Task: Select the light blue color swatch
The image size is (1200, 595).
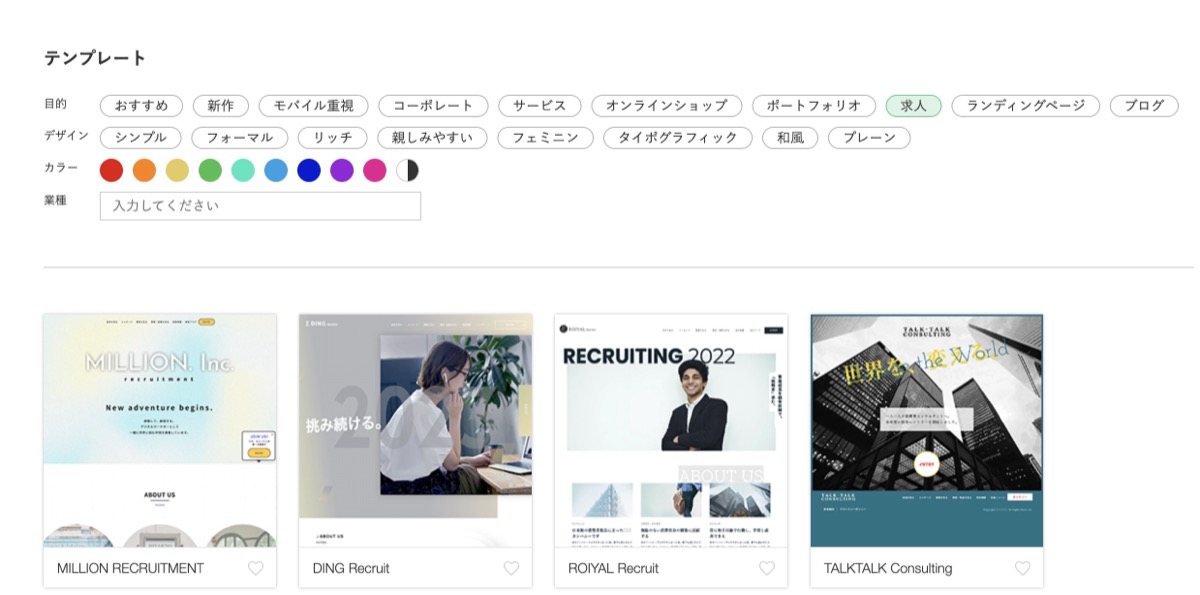Action: pos(276,171)
